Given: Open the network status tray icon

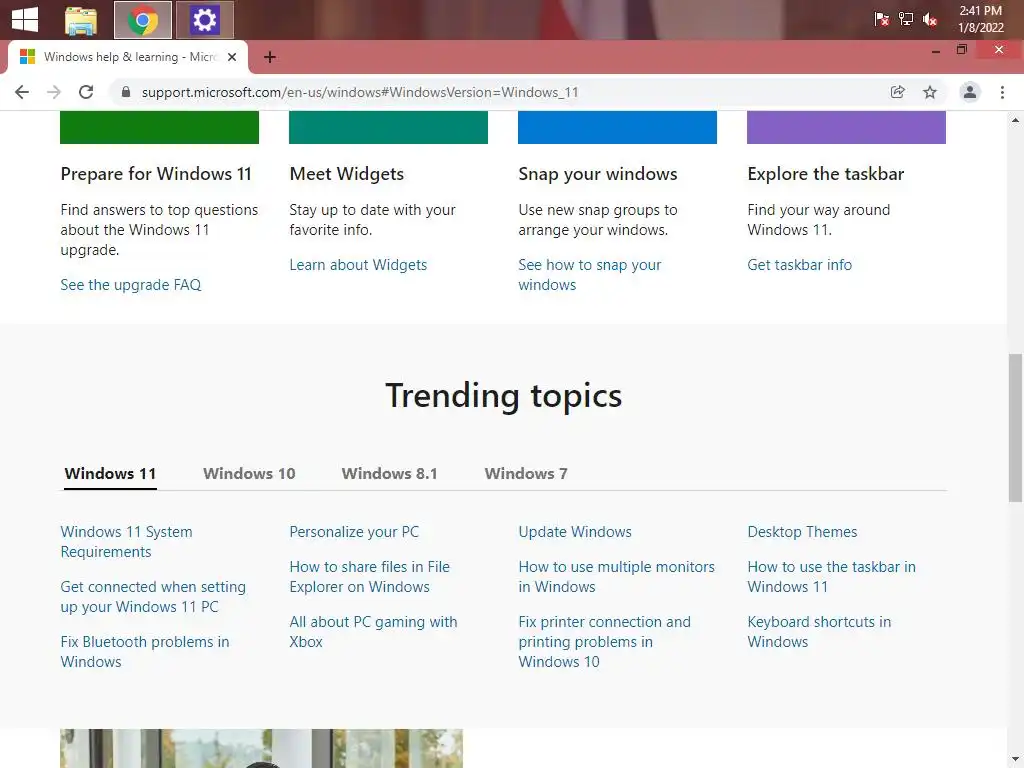Looking at the screenshot, I should pos(906,20).
